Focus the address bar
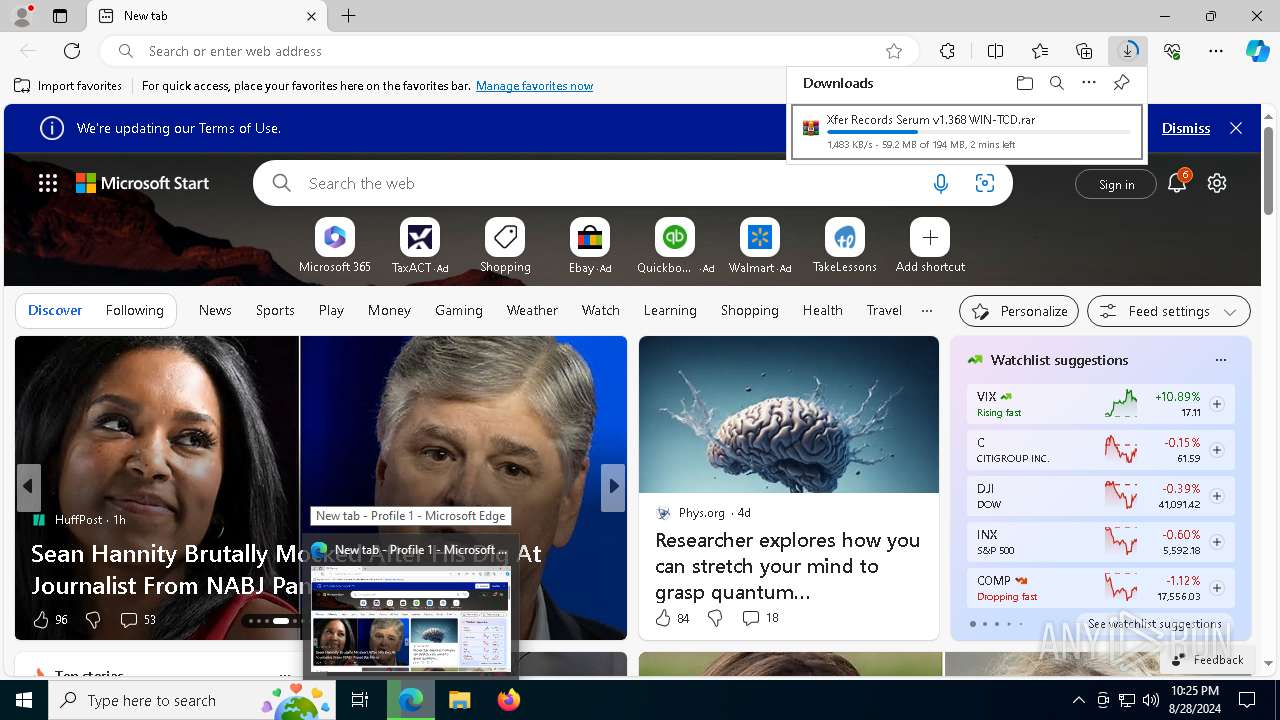The width and height of the screenshot is (1280, 720). click(x=508, y=51)
